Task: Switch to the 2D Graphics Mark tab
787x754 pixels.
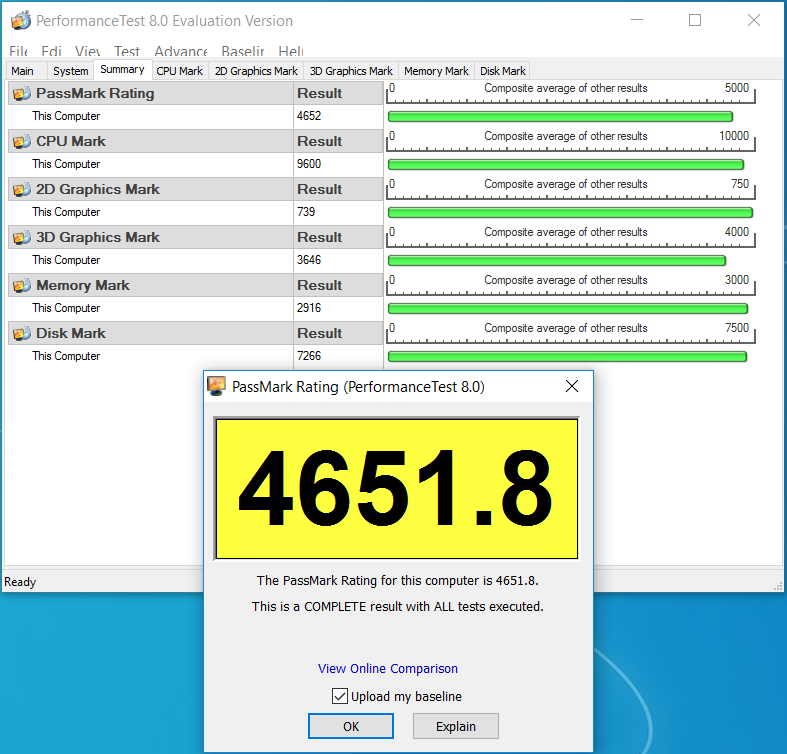Action: point(256,71)
